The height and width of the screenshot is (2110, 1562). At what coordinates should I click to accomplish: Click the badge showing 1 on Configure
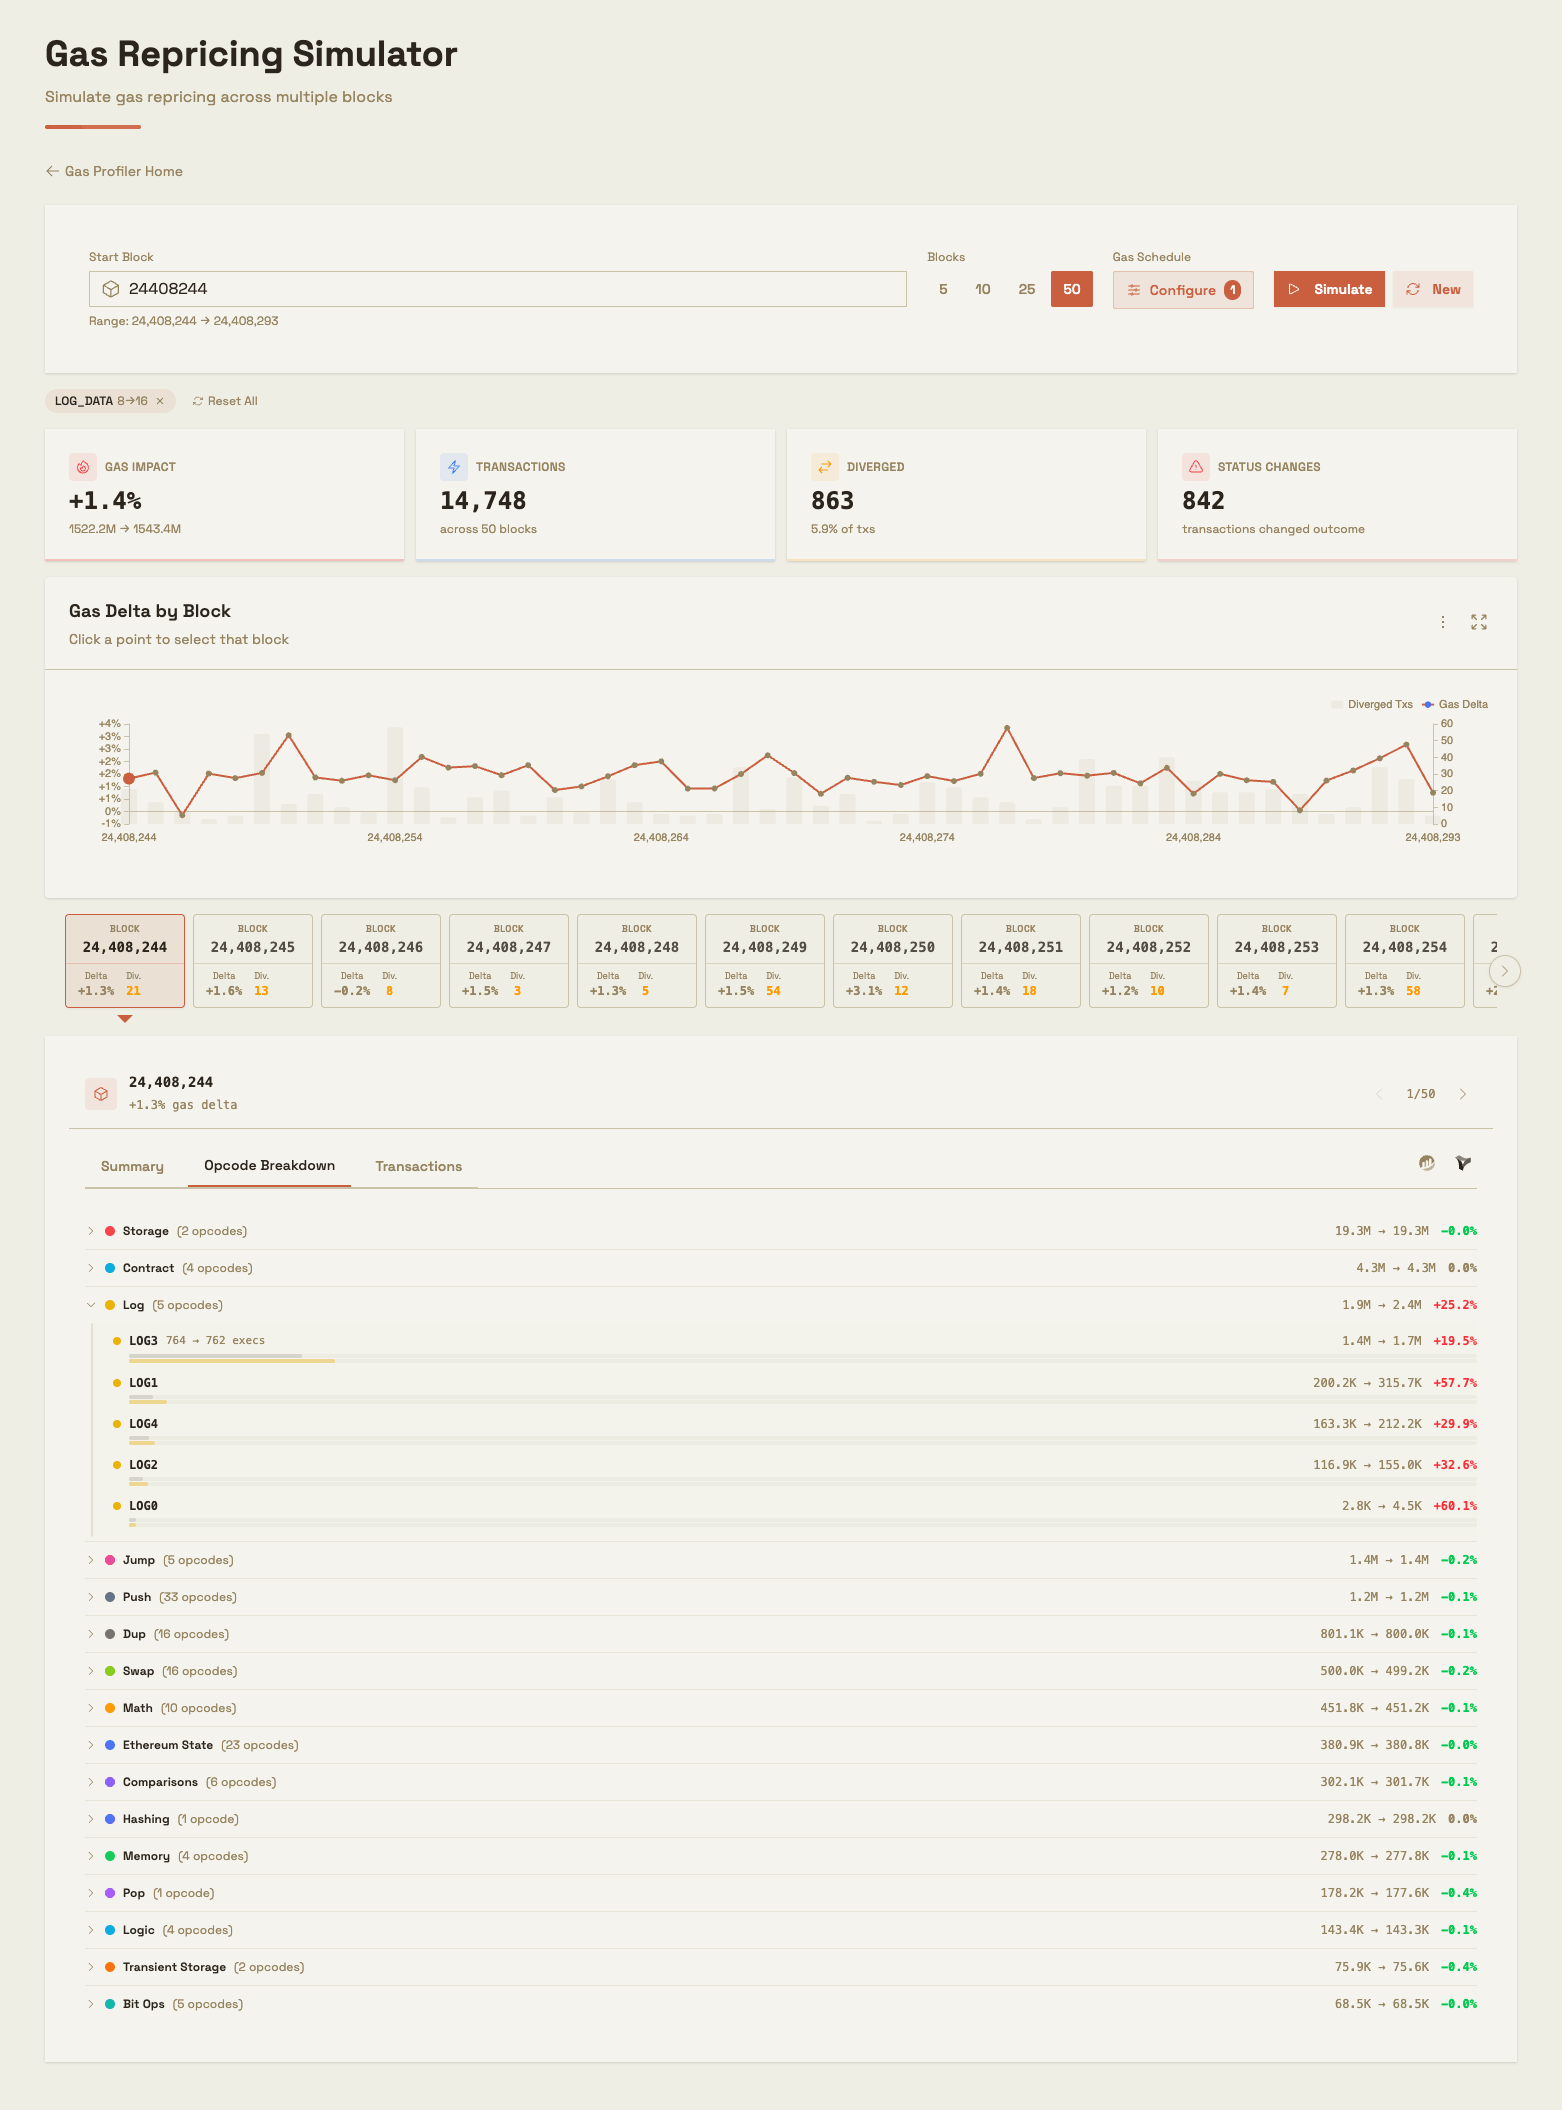[1233, 290]
